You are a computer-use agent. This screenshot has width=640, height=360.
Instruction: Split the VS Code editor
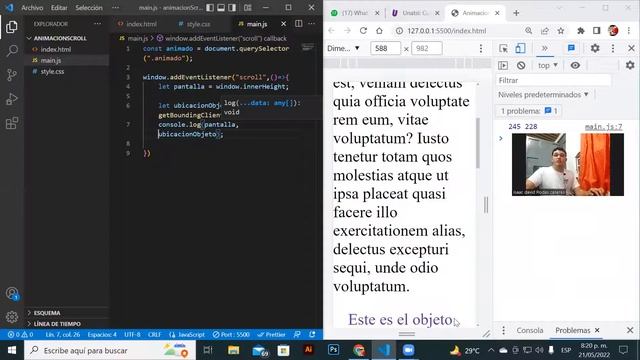pos(299,24)
